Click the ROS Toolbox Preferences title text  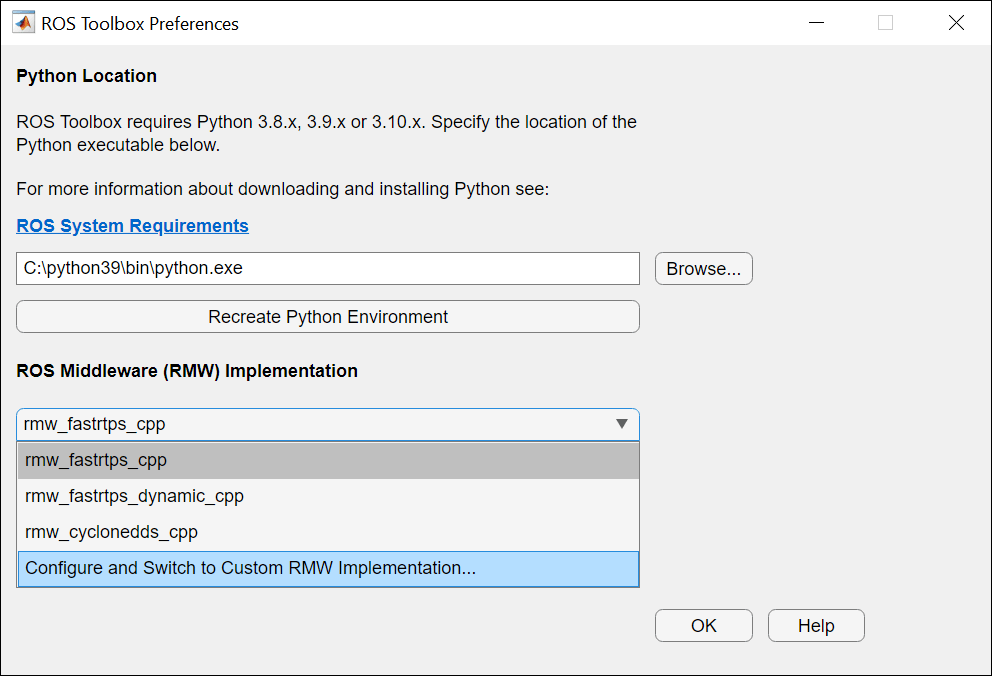(x=140, y=24)
